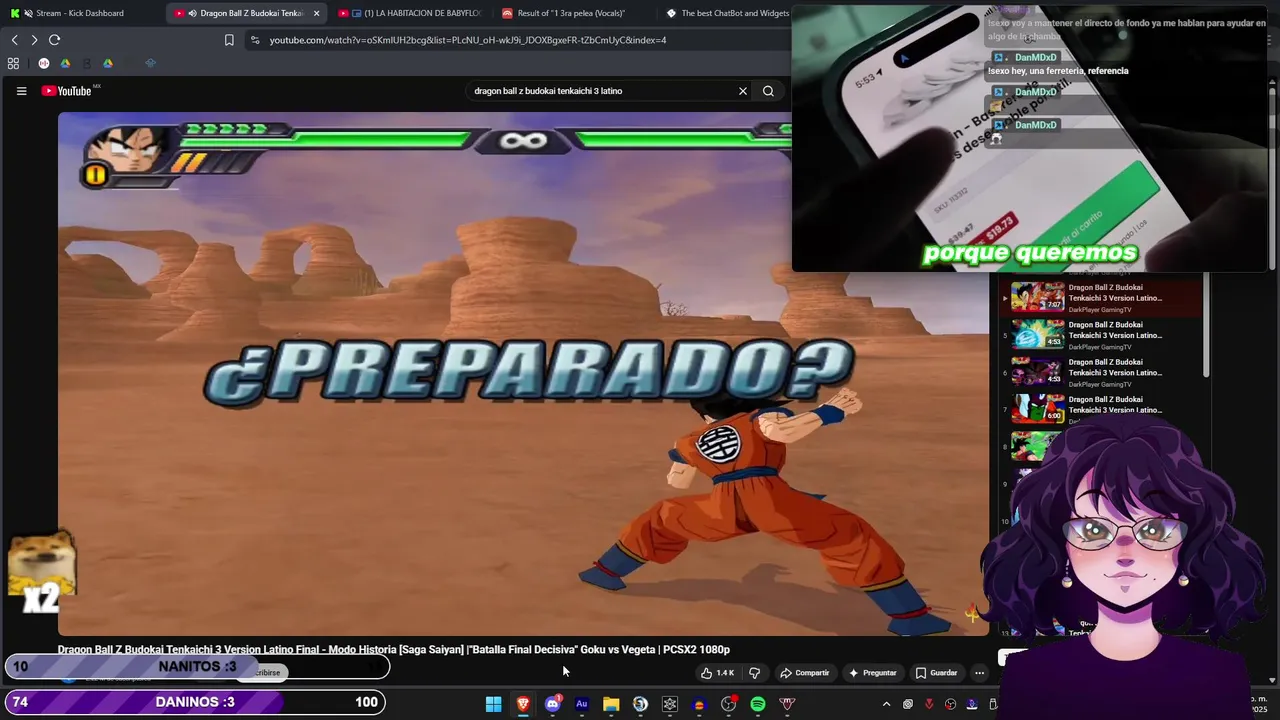Open the three-dot more actions menu
Screen dimensions: 1280x720
tap(980, 673)
